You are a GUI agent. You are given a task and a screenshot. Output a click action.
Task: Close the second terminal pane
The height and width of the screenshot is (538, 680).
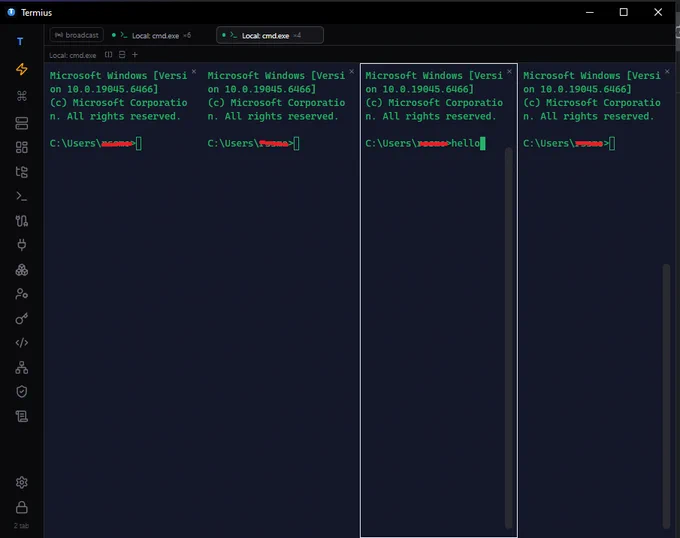[352, 72]
